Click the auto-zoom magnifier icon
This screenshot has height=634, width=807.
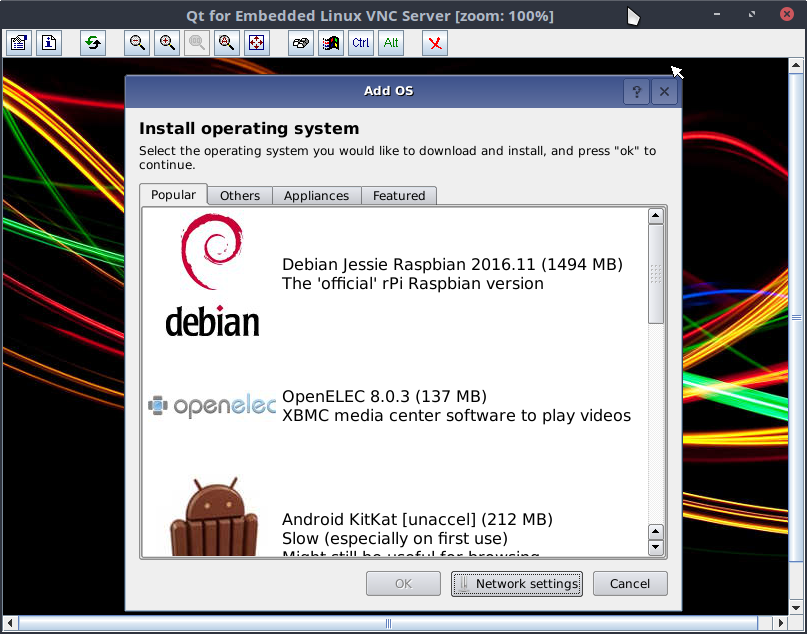coord(227,43)
